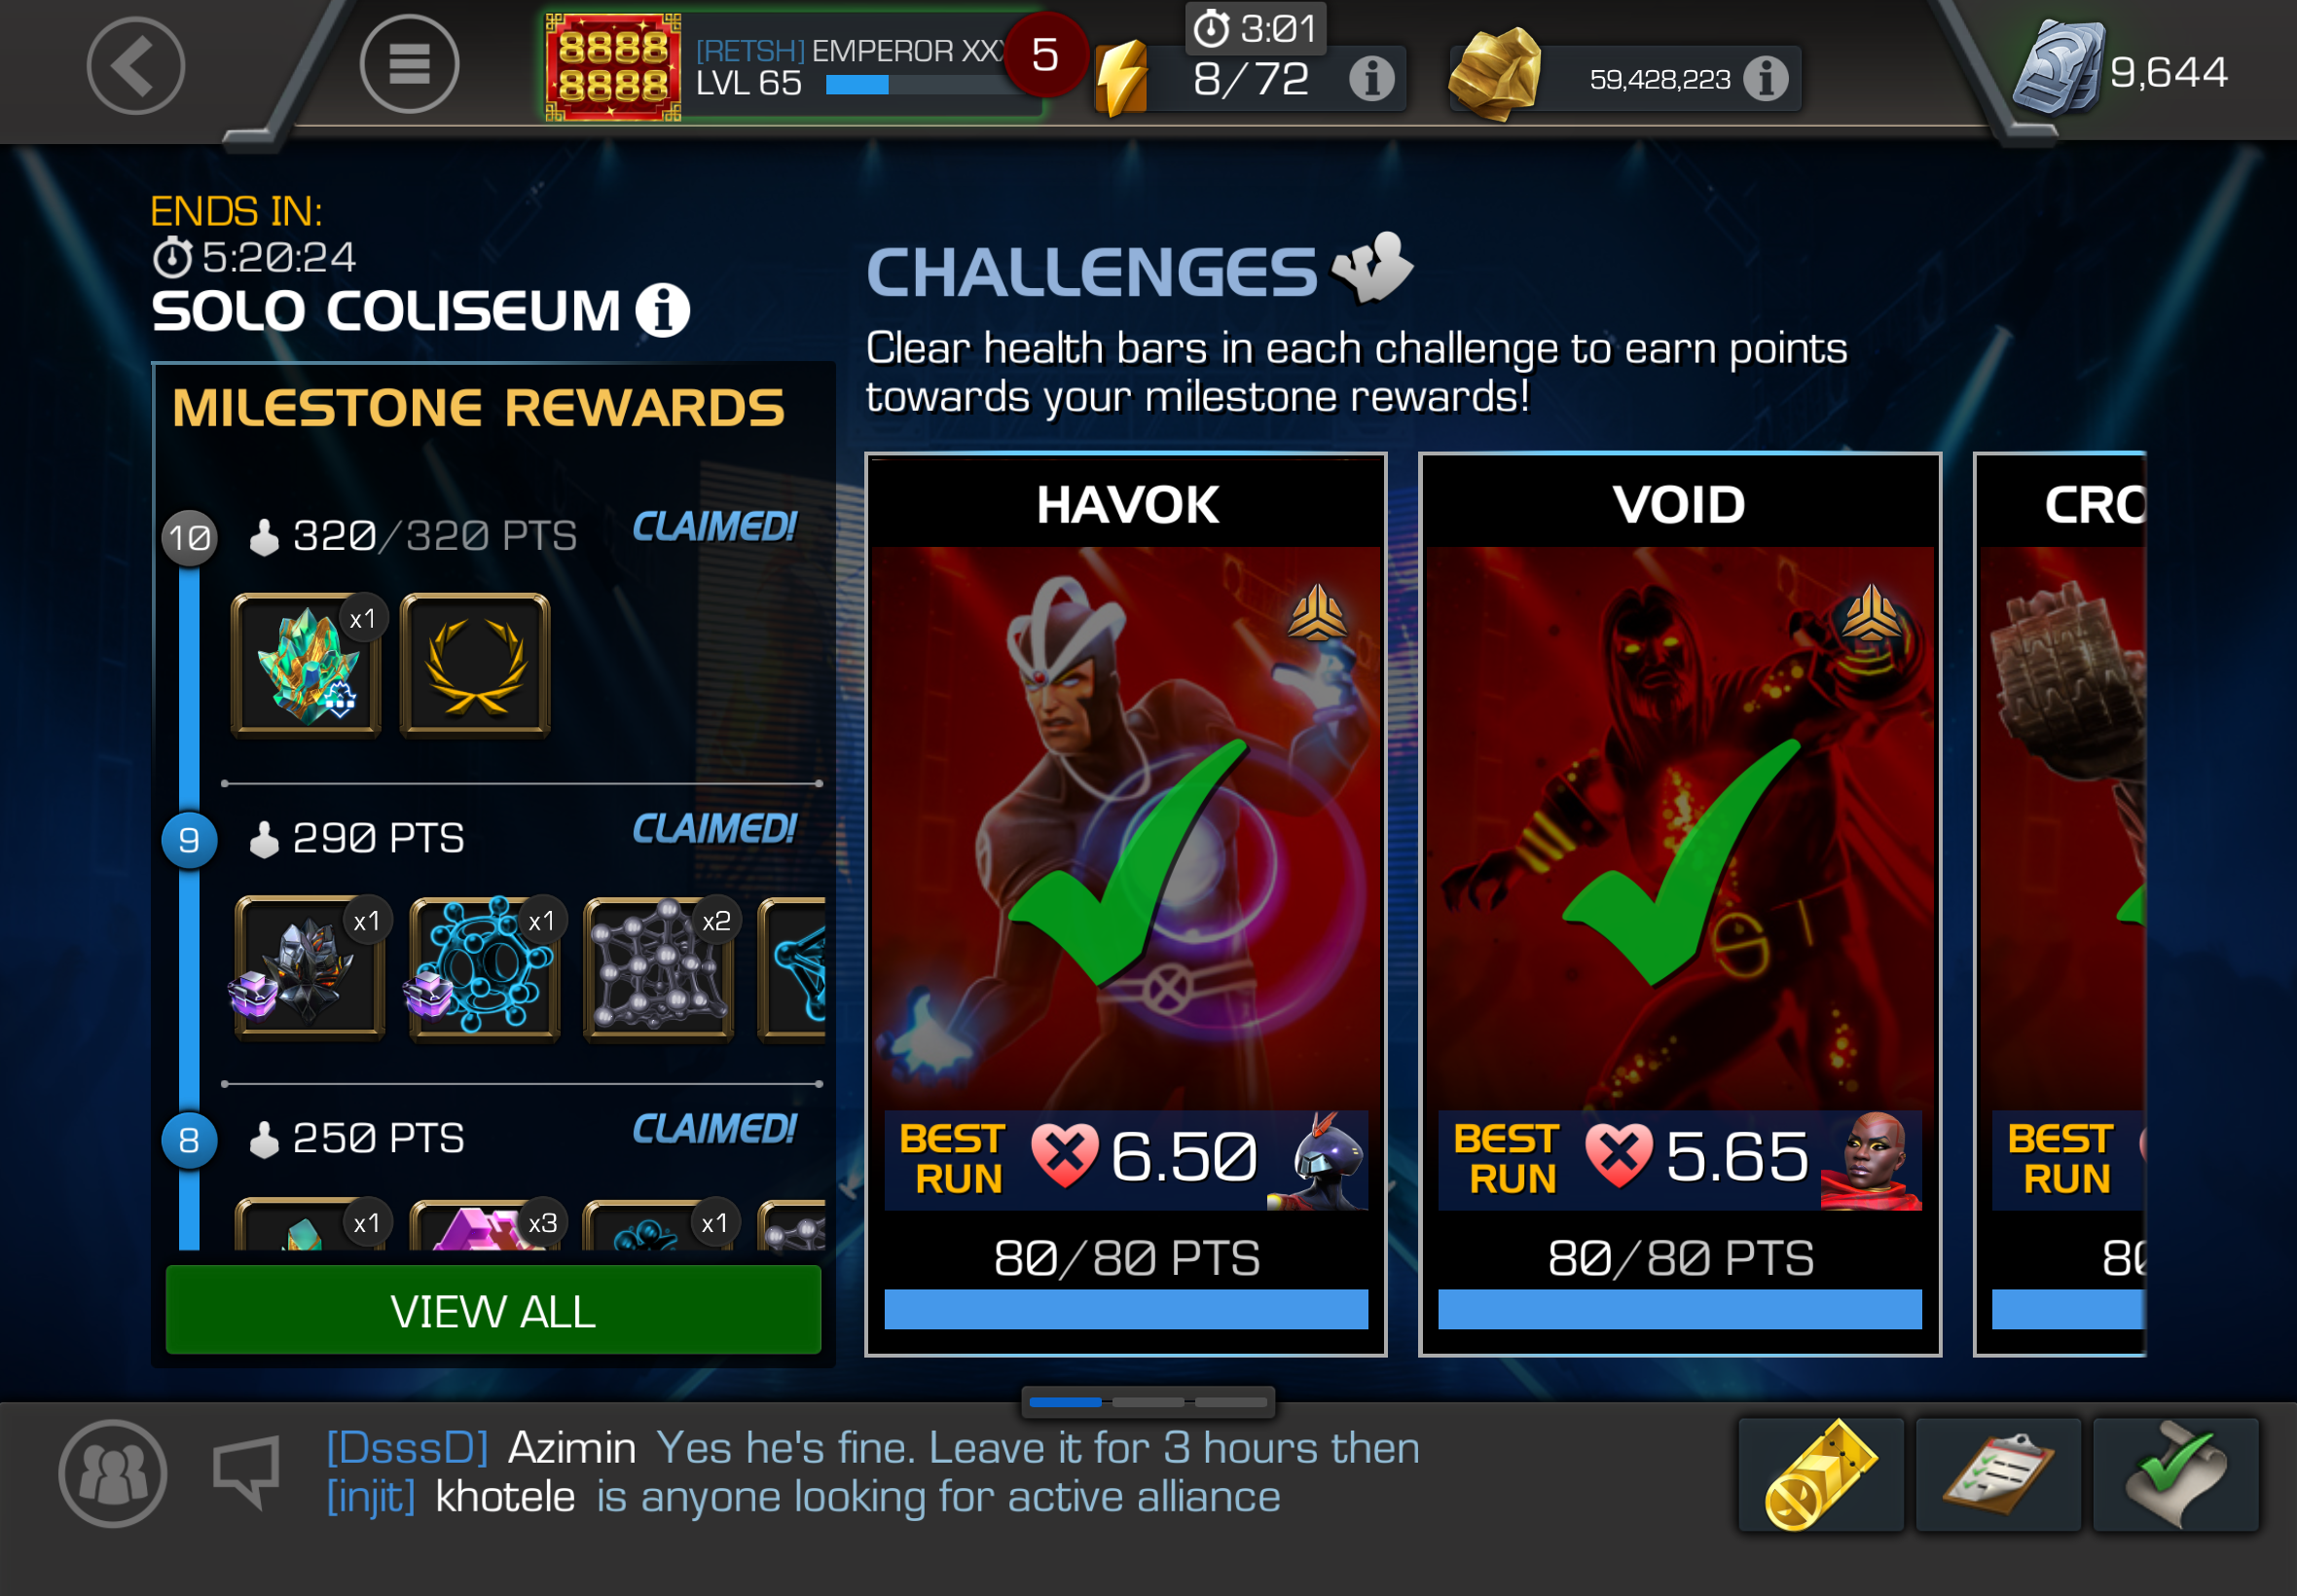This screenshot has height=1596, width=2297.
Task: Open the golden ticket icon
Action: tap(1820, 1474)
